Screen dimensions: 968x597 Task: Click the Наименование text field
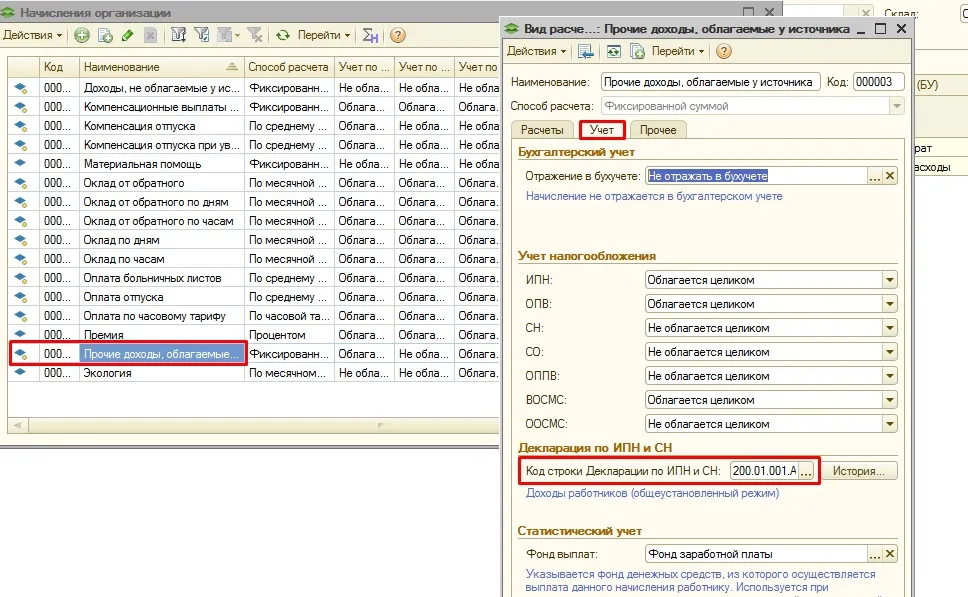pyautogui.click(x=710, y=82)
